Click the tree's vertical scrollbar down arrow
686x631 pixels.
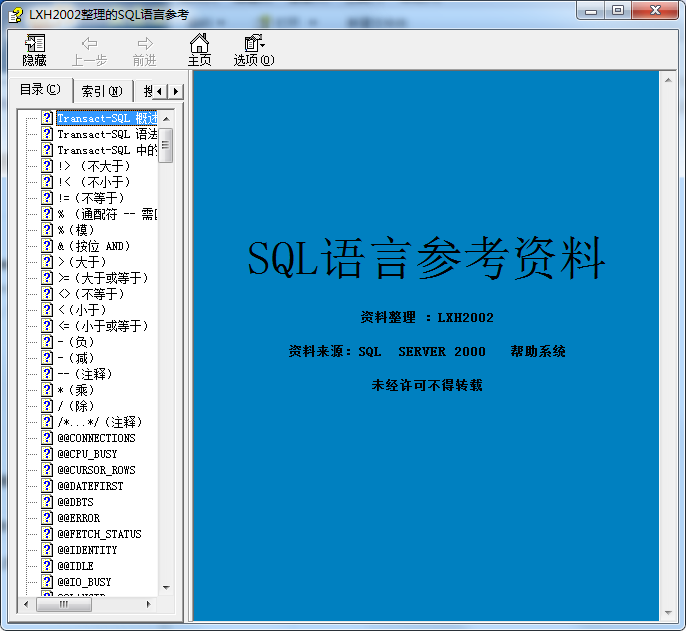tap(166, 588)
